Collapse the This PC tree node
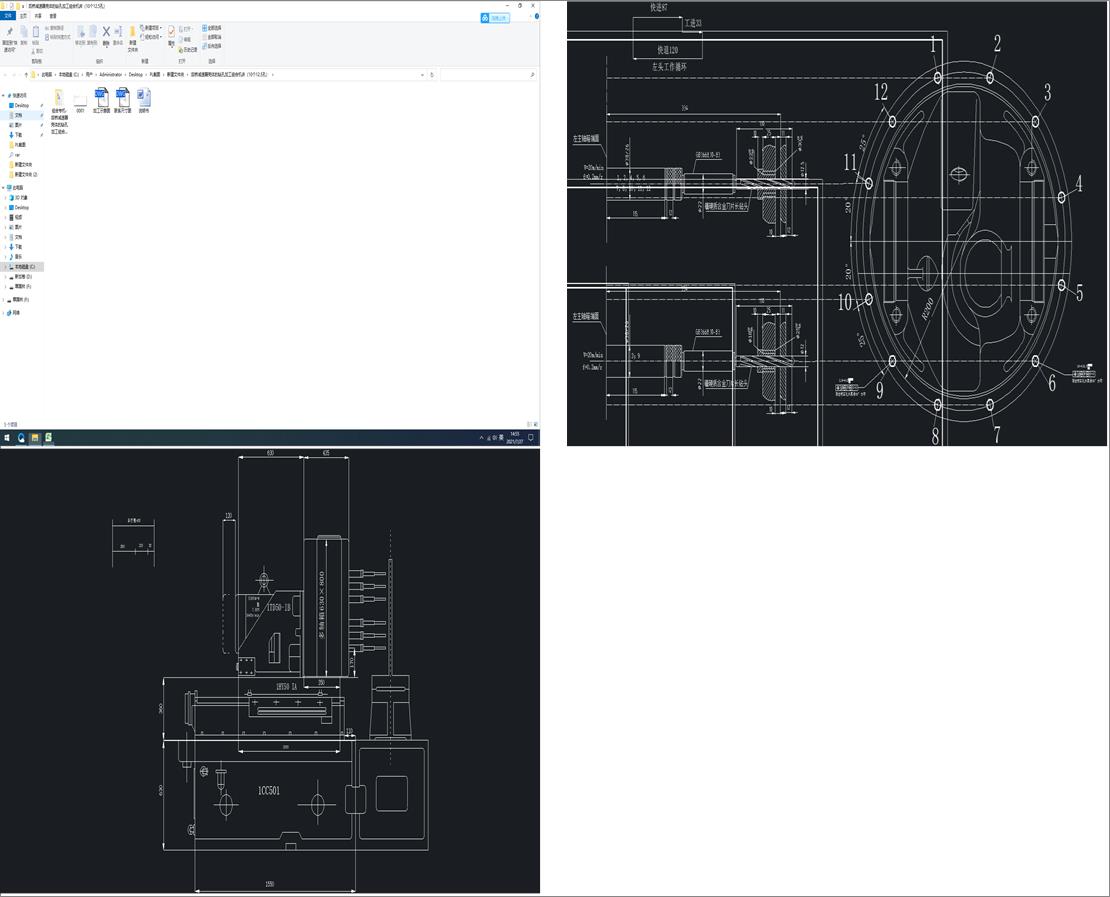 pos(4,188)
